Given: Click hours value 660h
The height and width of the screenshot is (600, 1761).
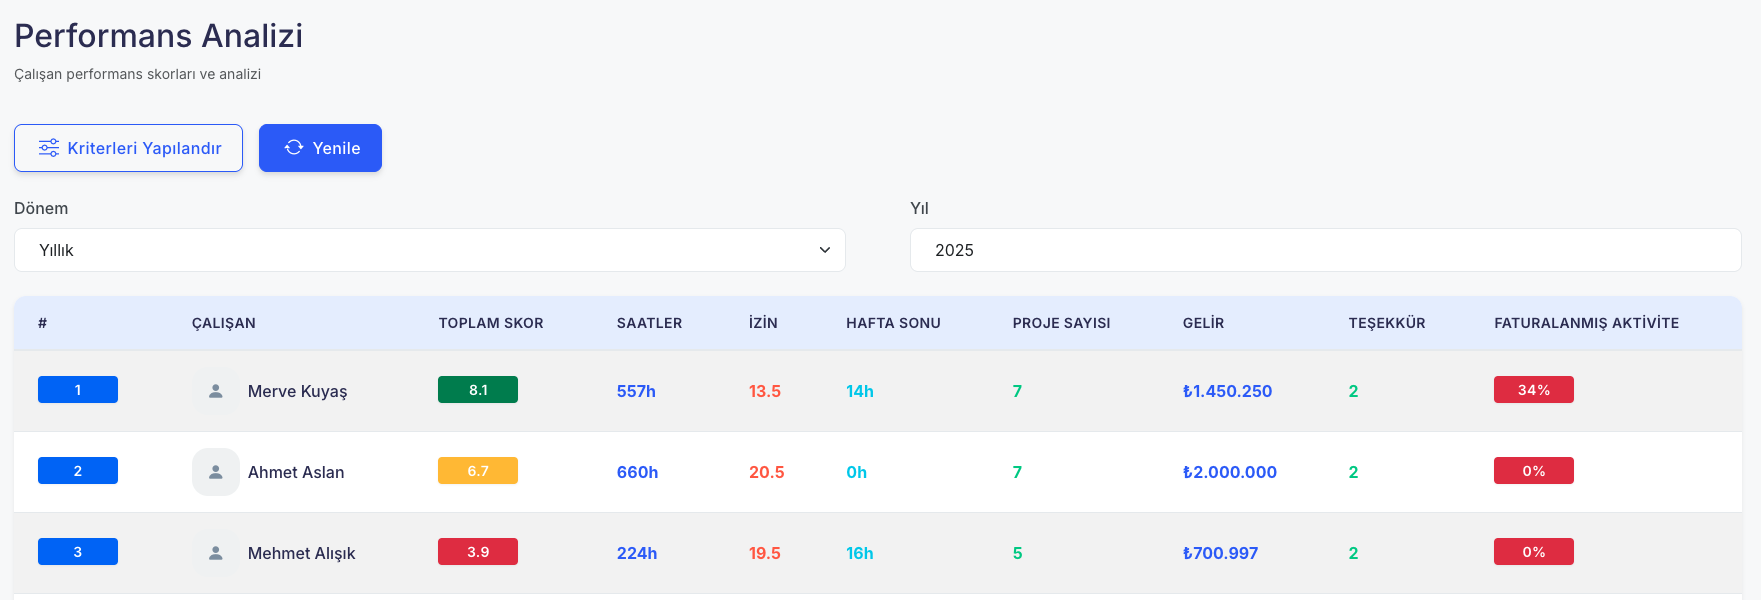Looking at the screenshot, I should pyautogui.click(x=638, y=472).
